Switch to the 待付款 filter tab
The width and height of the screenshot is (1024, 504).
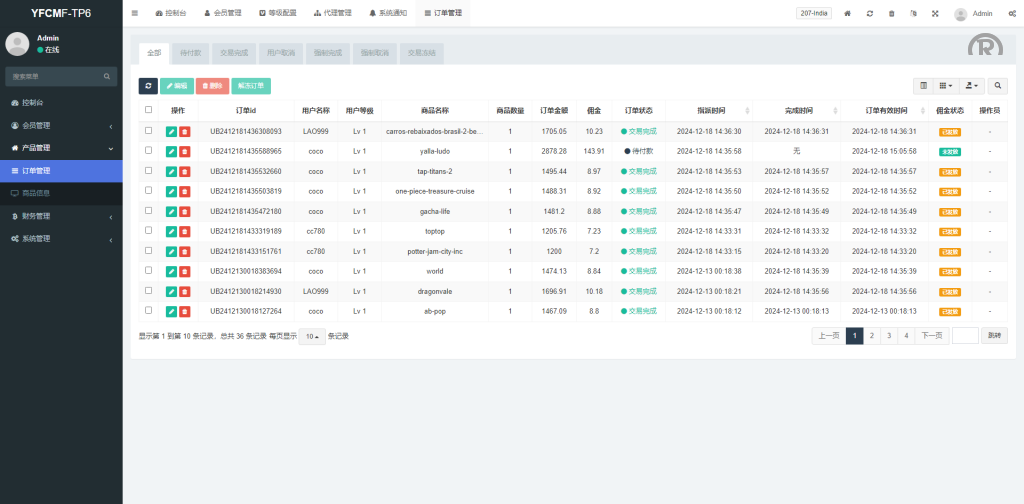pos(188,52)
